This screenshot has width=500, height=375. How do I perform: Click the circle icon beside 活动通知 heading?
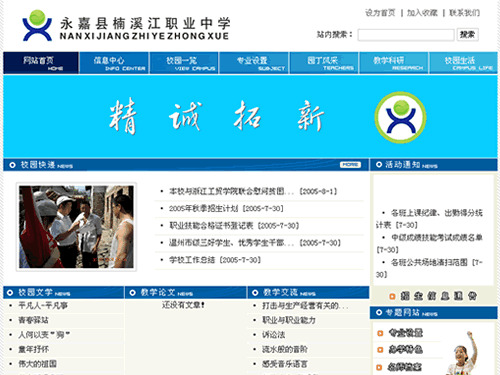pos(379,165)
